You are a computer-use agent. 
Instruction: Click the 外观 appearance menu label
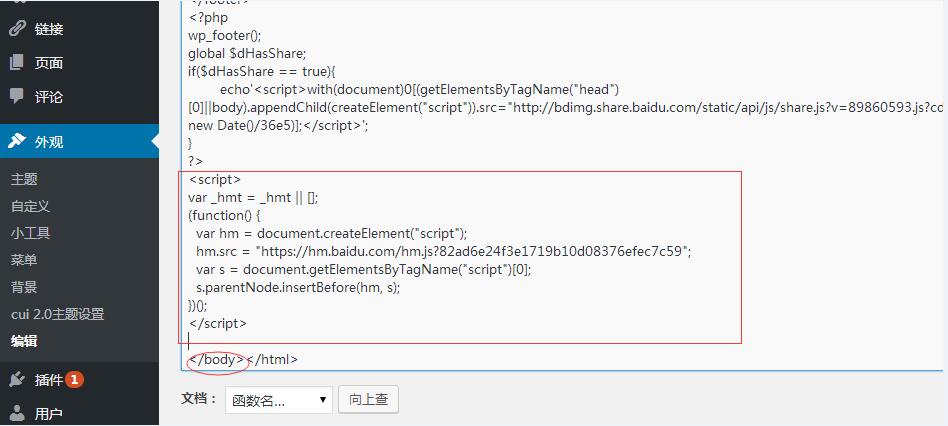(49, 142)
